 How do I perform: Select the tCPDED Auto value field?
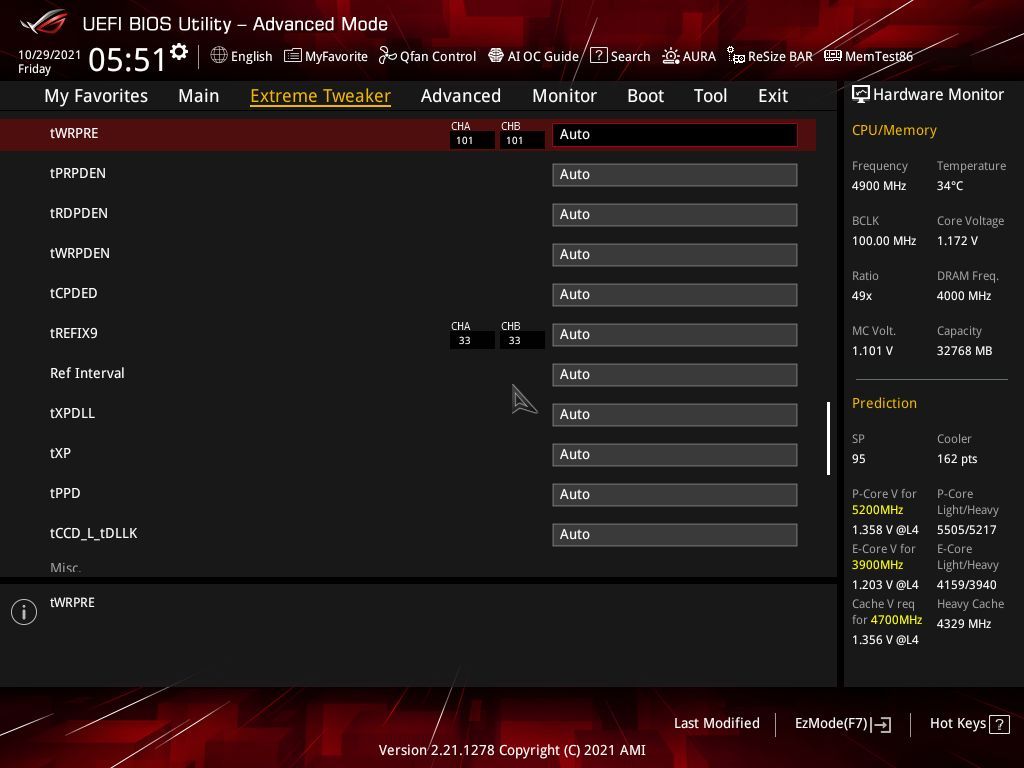(x=675, y=295)
